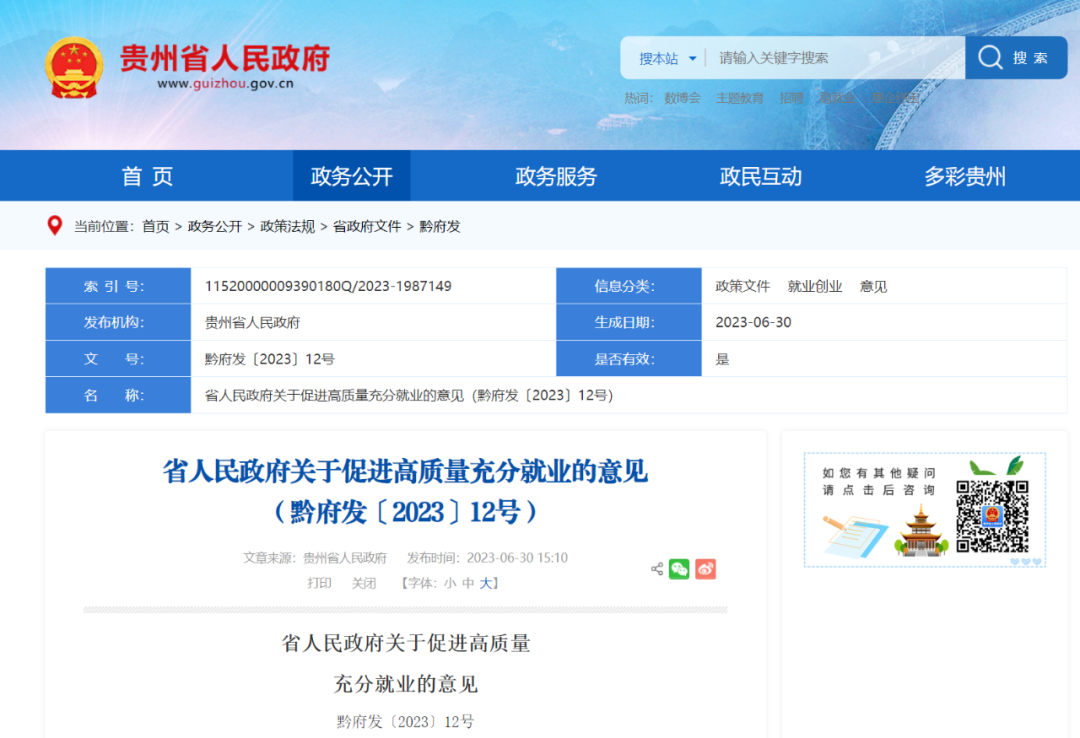The width and height of the screenshot is (1080, 738).
Task: Click the 关闭 close link
Action: [364, 582]
